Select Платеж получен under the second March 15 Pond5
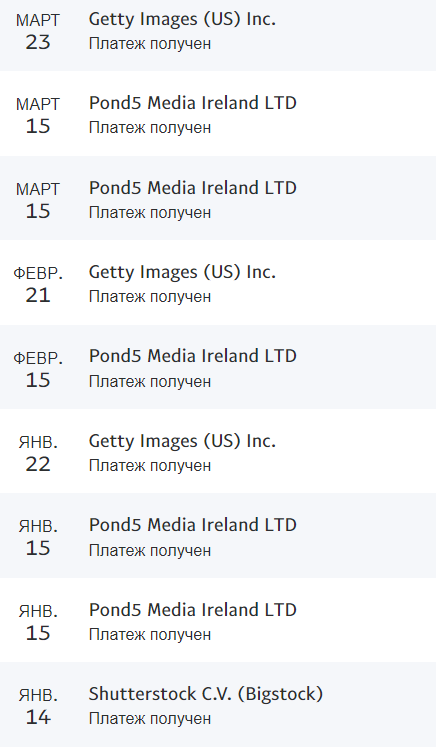This screenshot has height=747, width=436. [x=150, y=212]
